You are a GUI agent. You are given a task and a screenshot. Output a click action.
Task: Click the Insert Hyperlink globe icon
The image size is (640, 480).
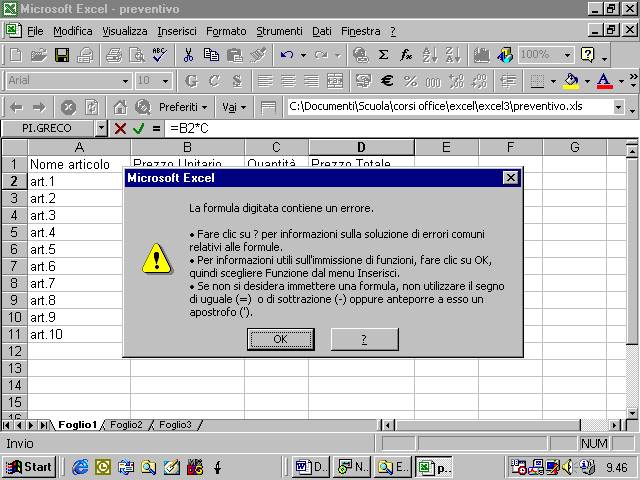click(x=360, y=55)
